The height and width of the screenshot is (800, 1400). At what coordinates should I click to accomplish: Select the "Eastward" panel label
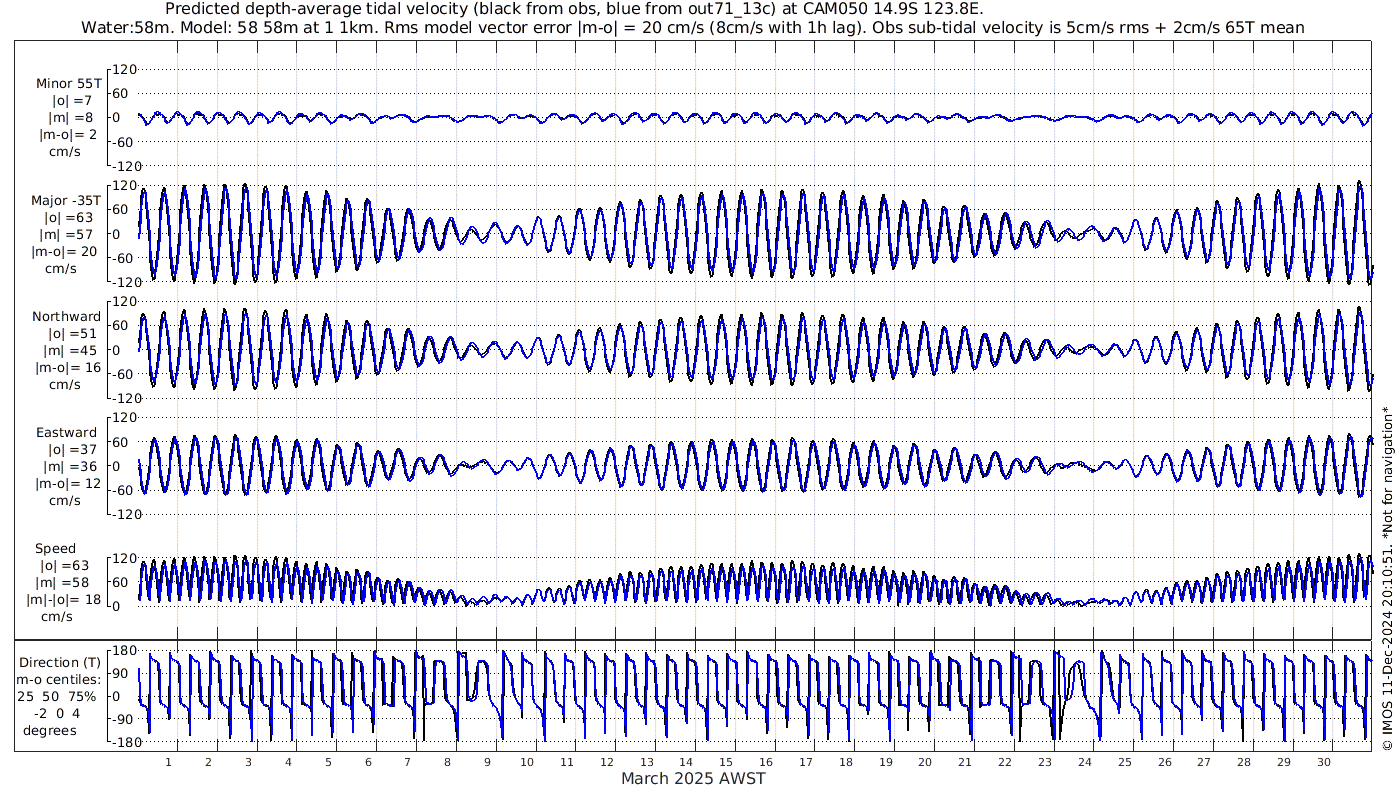click(66, 432)
